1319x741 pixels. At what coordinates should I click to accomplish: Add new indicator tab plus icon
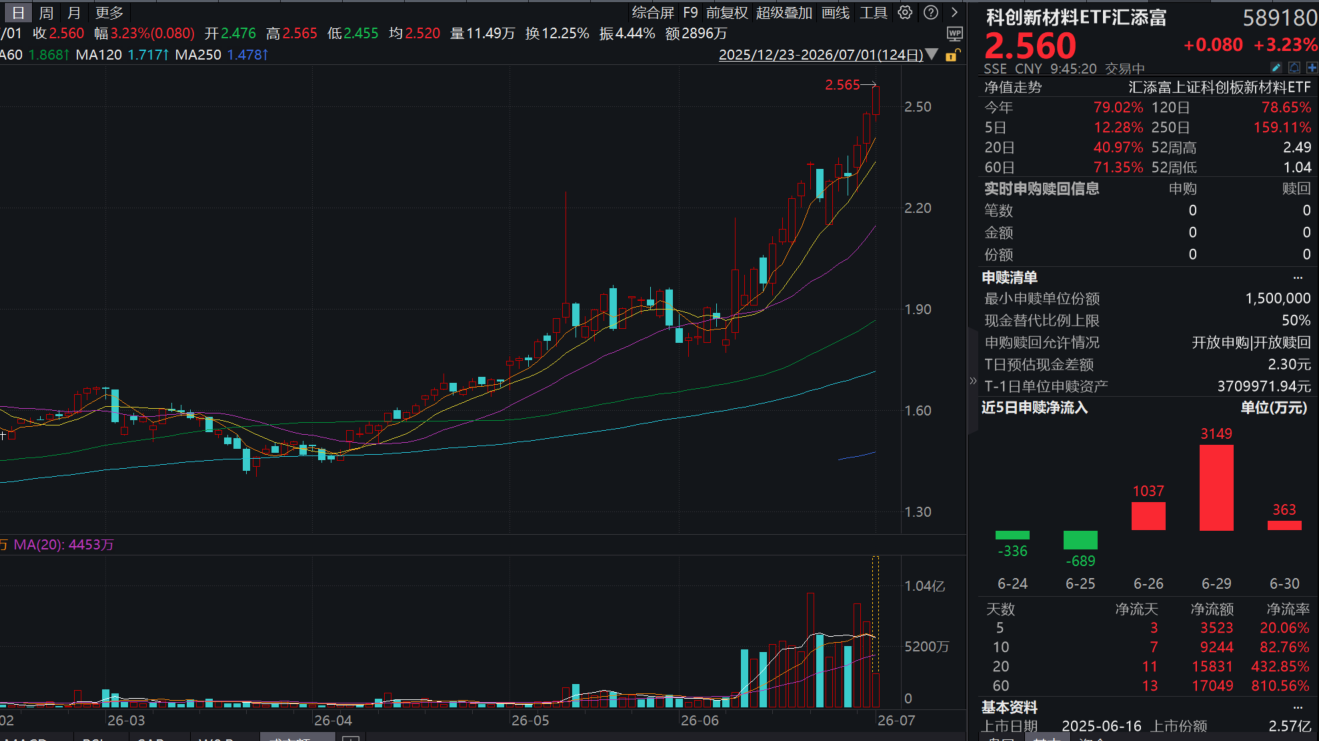click(x=350, y=737)
